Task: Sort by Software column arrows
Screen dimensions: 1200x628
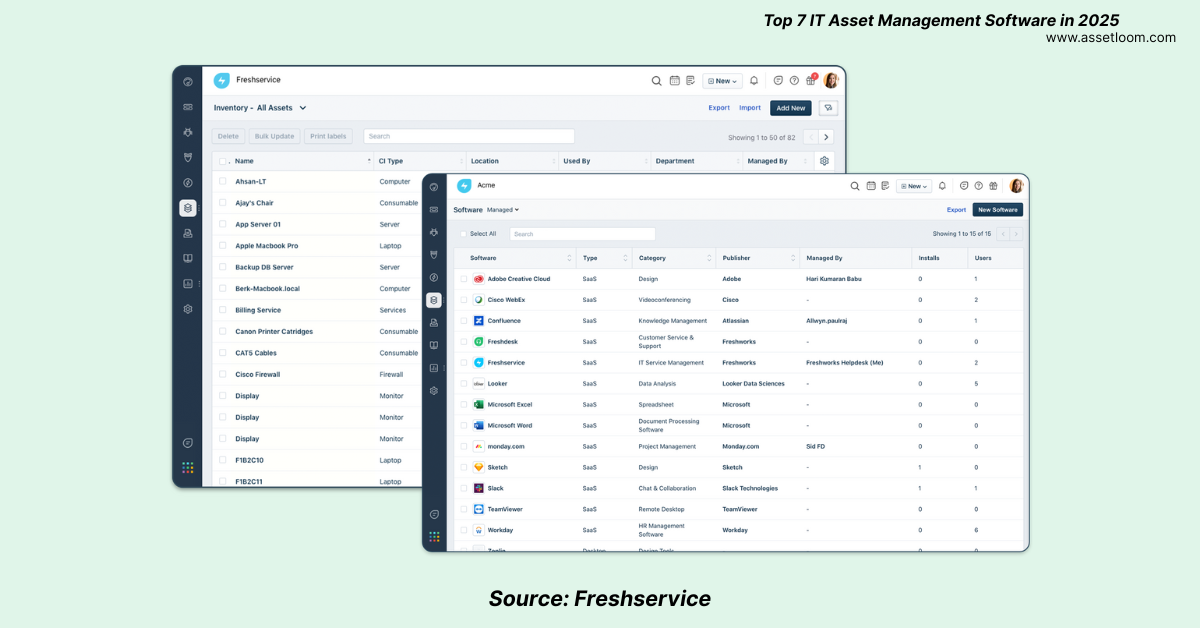Action: [x=570, y=258]
